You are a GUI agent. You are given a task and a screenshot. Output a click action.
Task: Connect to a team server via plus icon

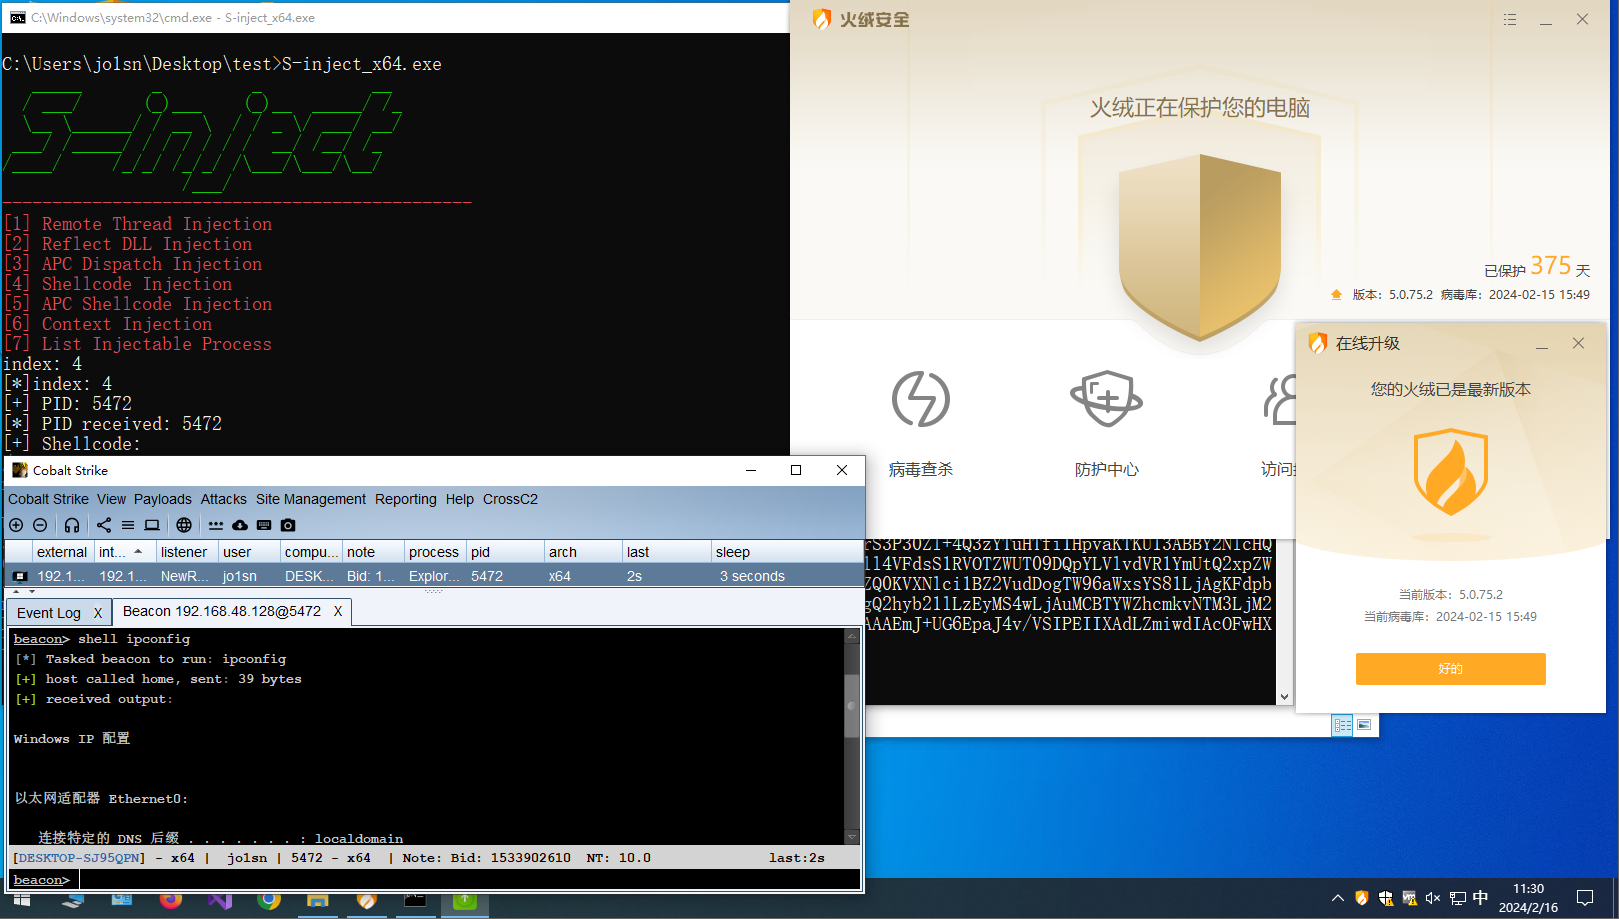coord(16,525)
